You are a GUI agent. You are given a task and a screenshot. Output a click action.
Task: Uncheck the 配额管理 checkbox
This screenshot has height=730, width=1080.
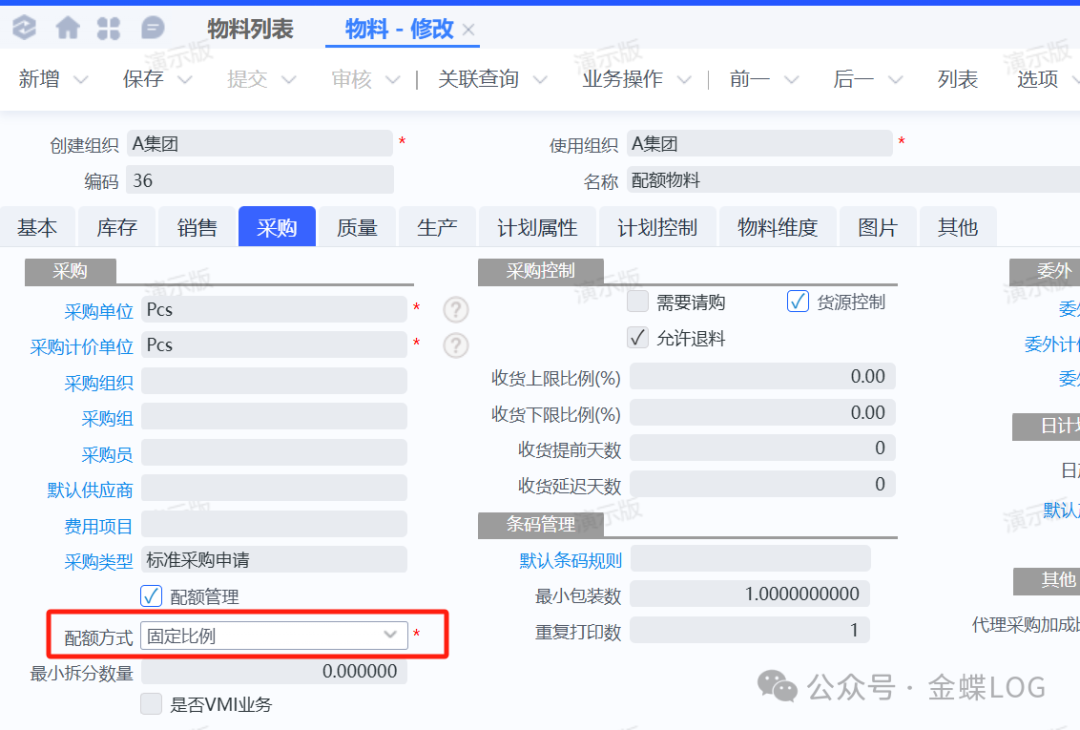[151, 596]
